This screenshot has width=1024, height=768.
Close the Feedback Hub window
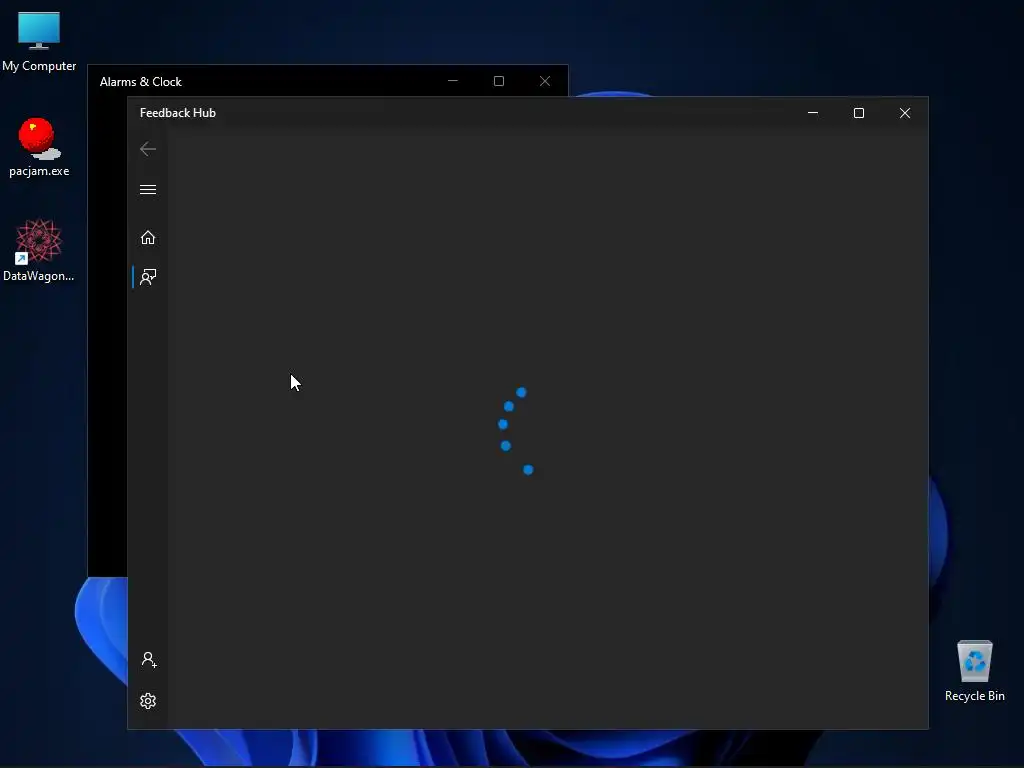pos(905,113)
